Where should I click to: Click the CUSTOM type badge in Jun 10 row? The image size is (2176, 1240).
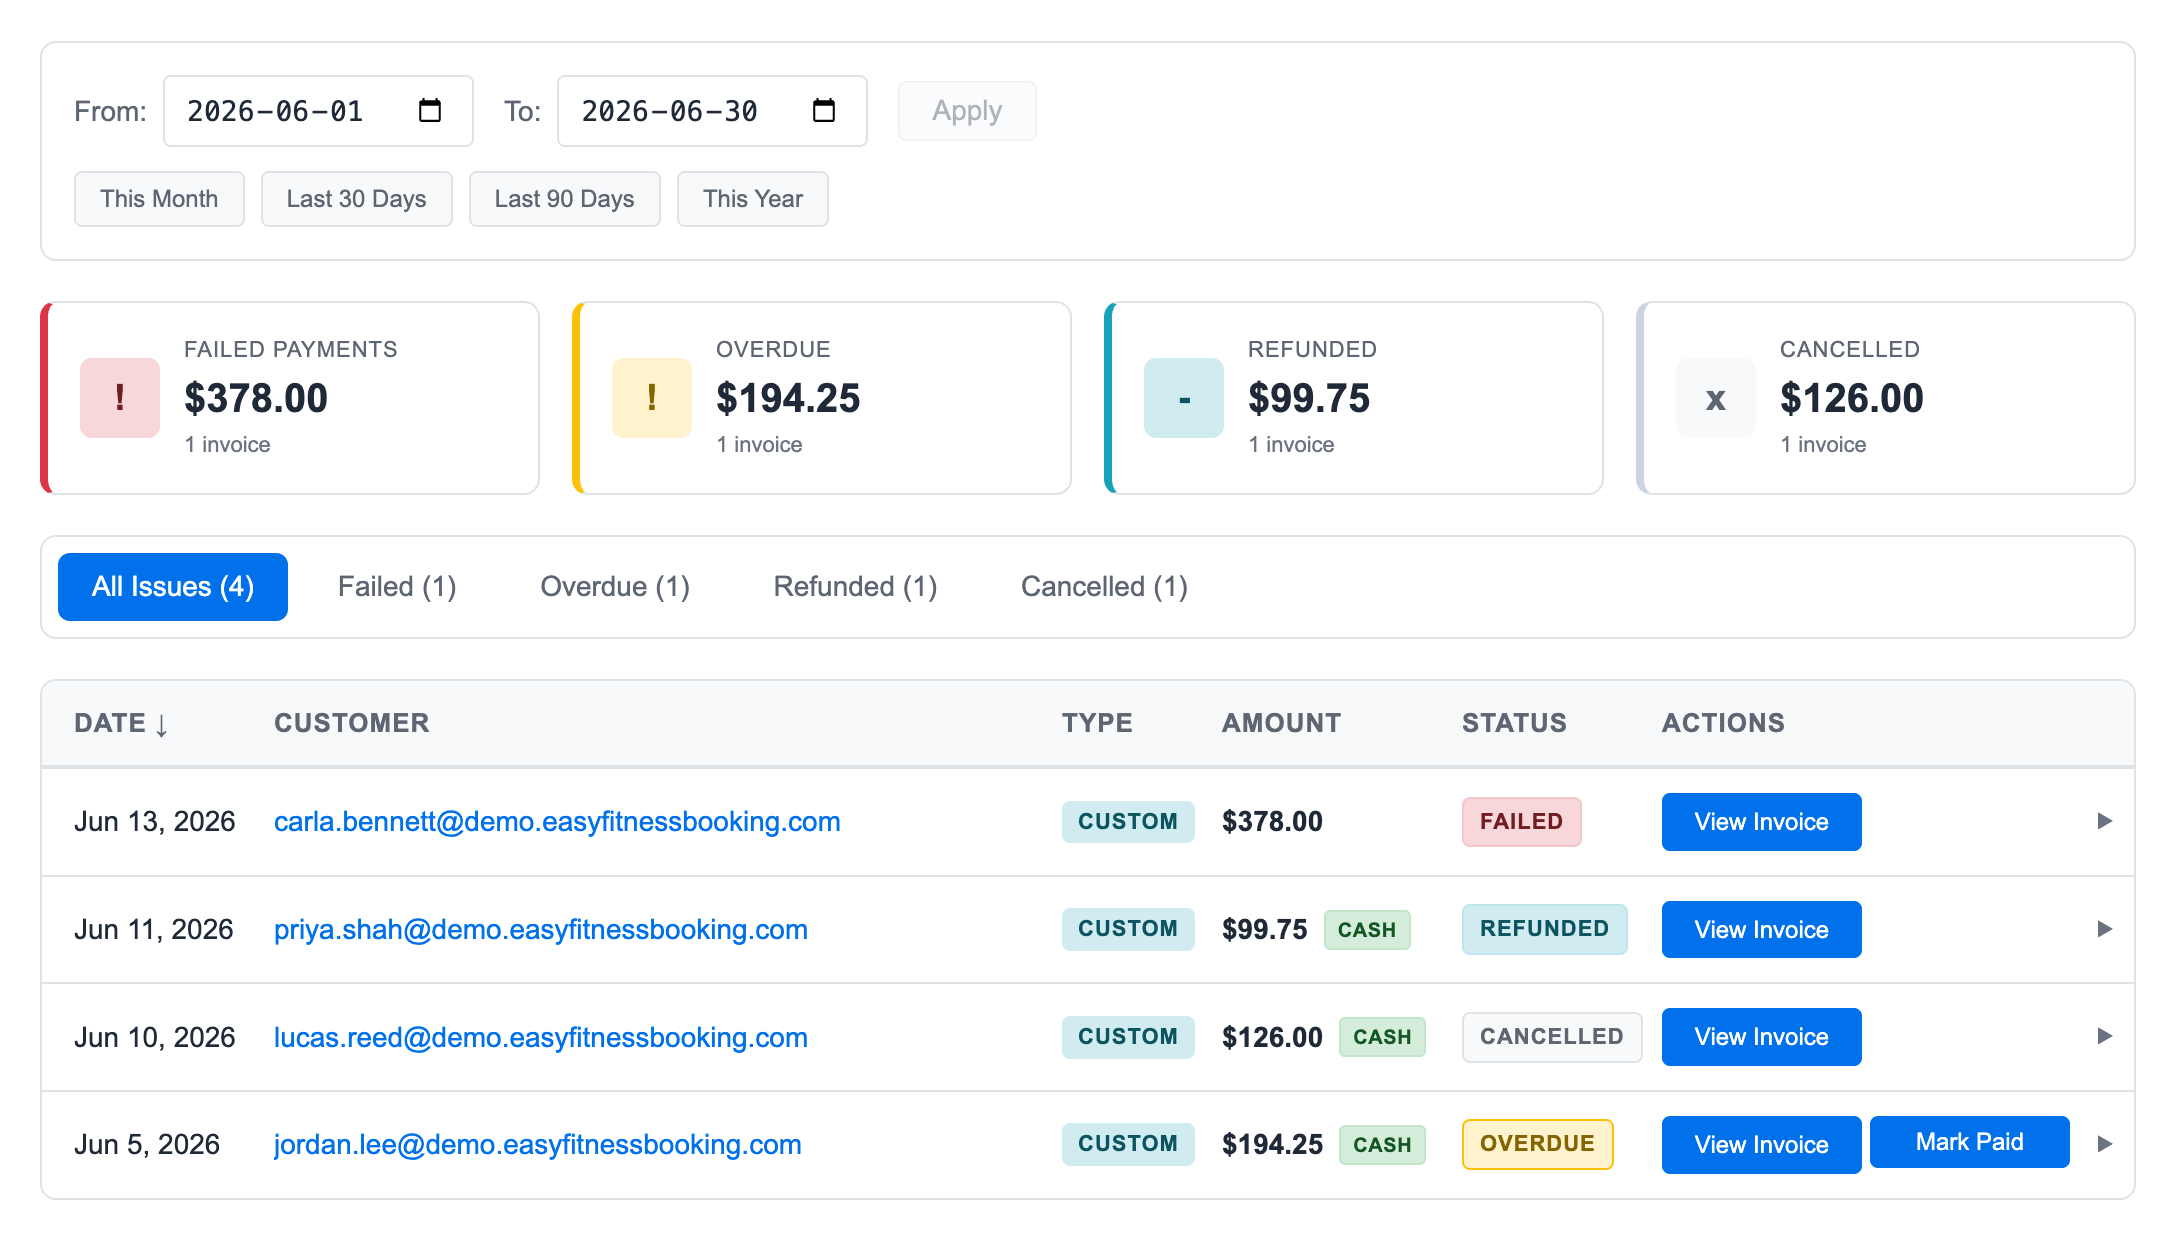pyautogui.click(x=1128, y=1037)
